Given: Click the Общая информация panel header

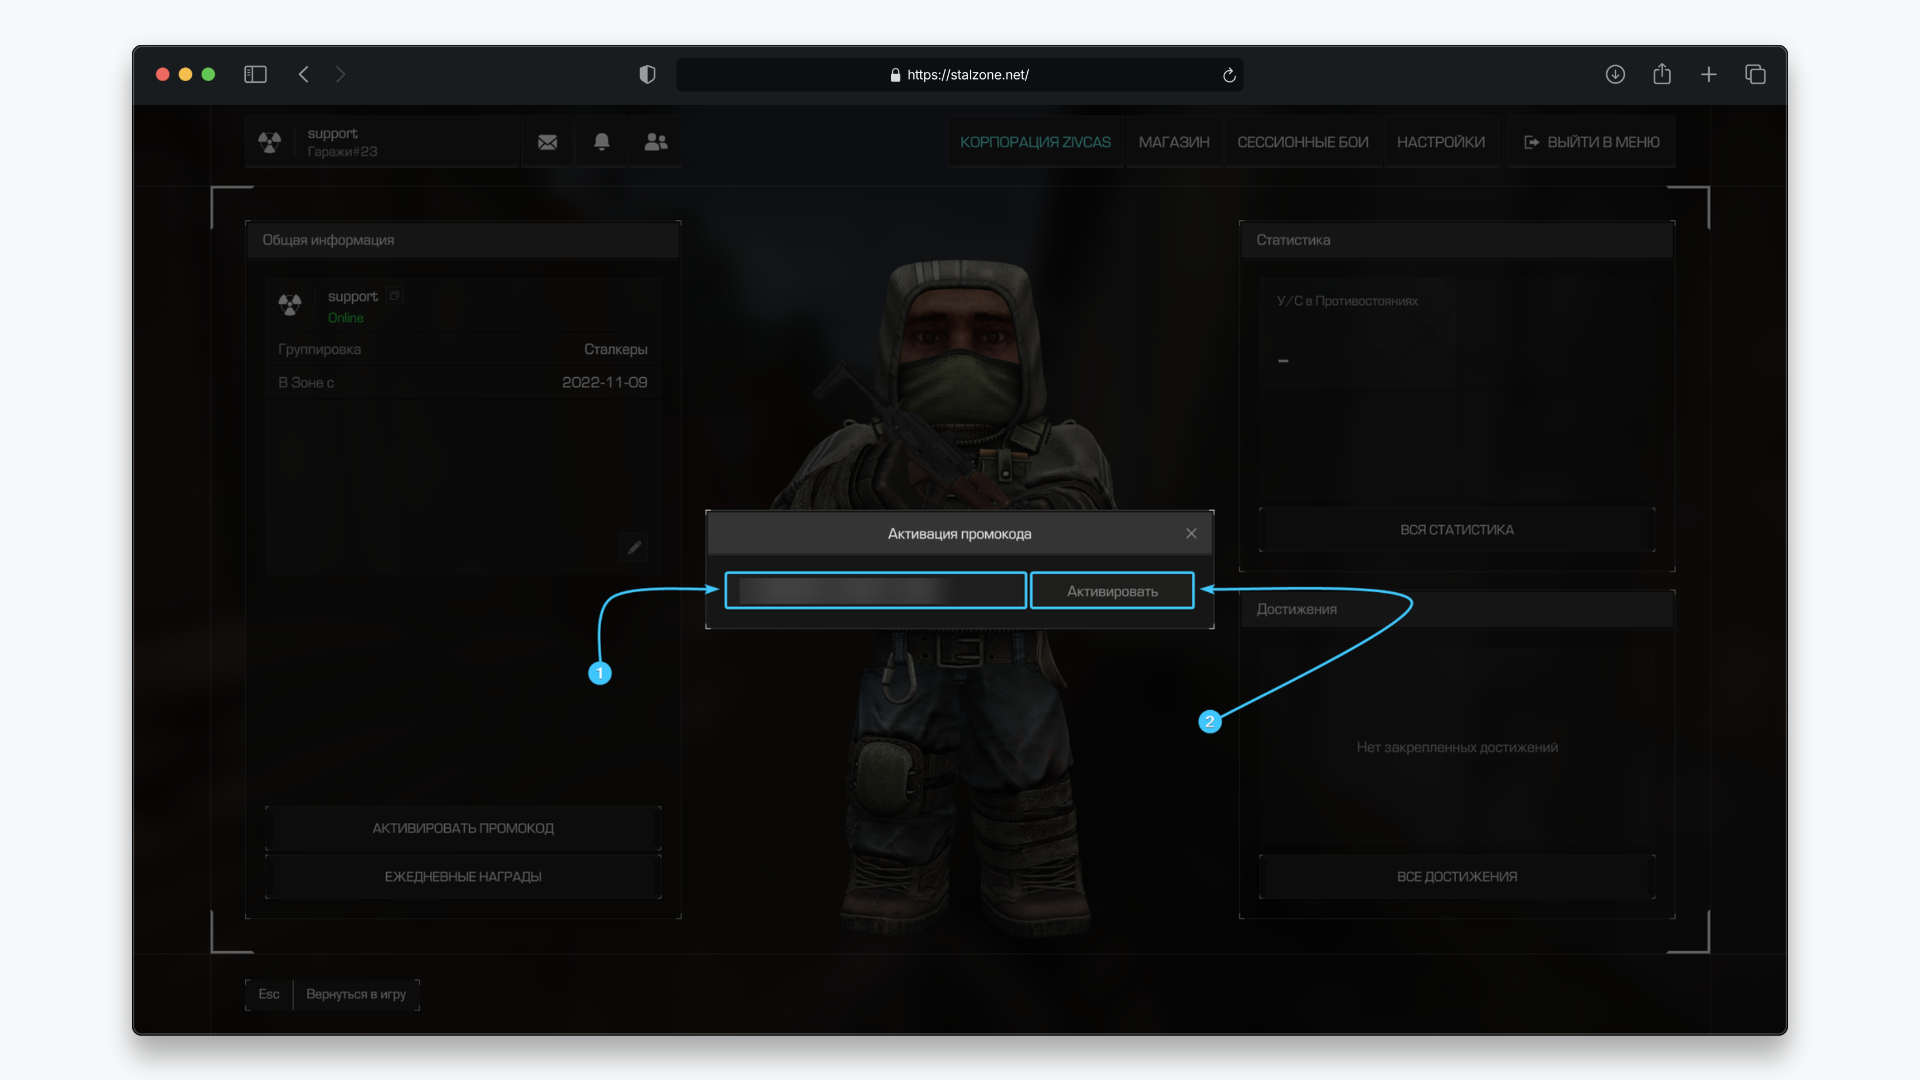Looking at the screenshot, I should [x=463, y=240].
